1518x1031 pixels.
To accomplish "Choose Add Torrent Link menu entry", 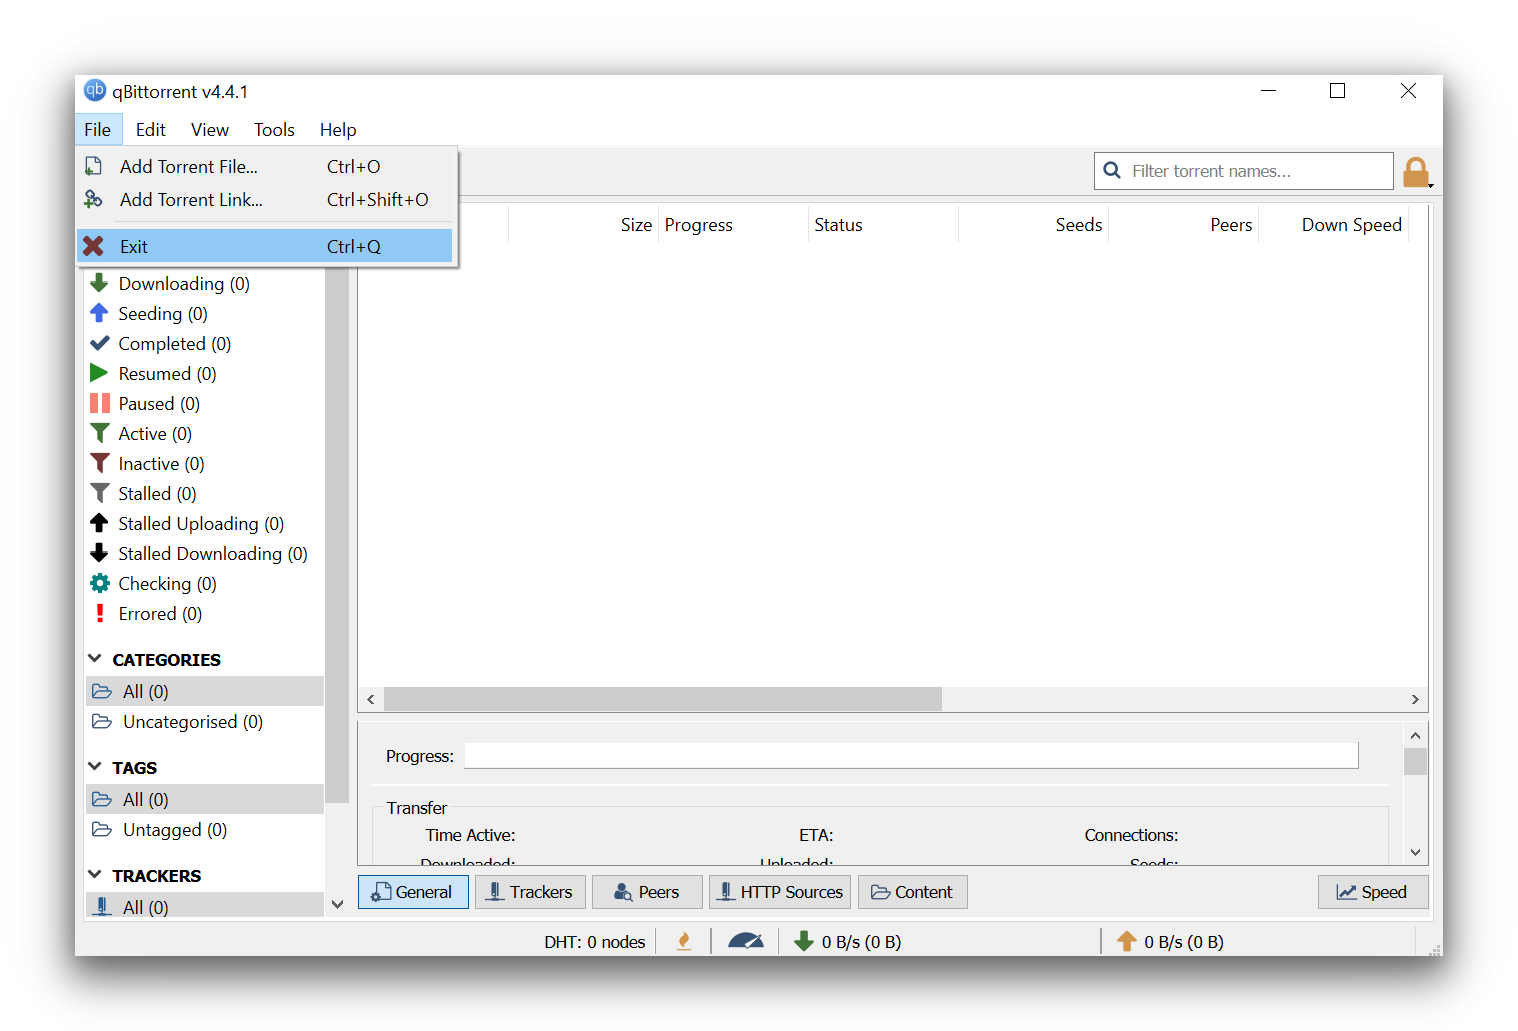I will pyautogui.click(x=265, y=199).
